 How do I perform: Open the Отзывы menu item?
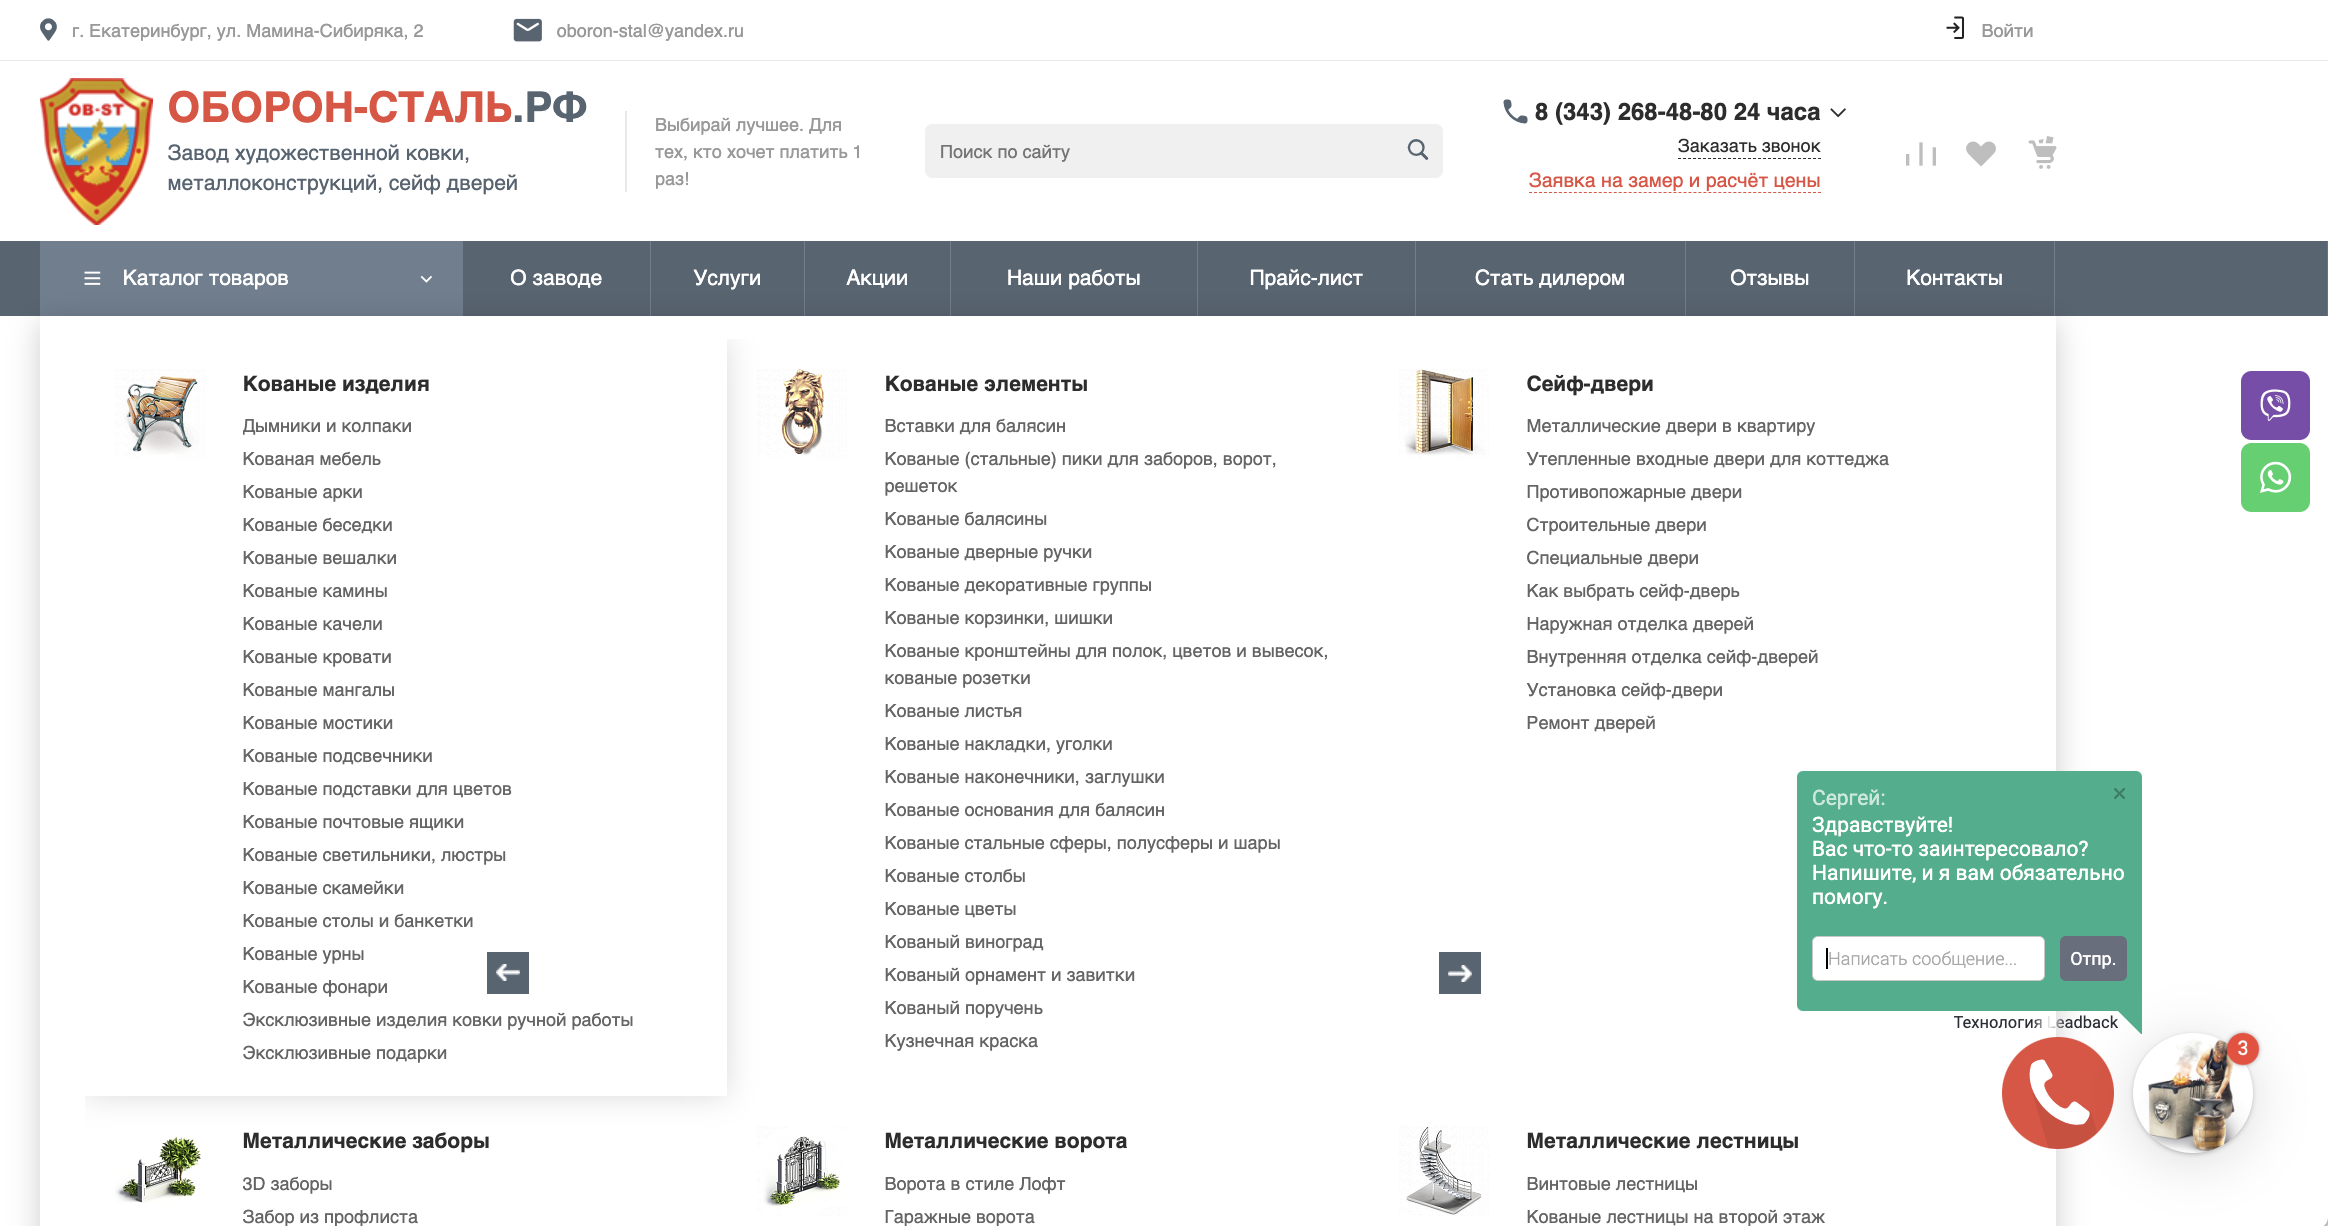coord(1770,278)
